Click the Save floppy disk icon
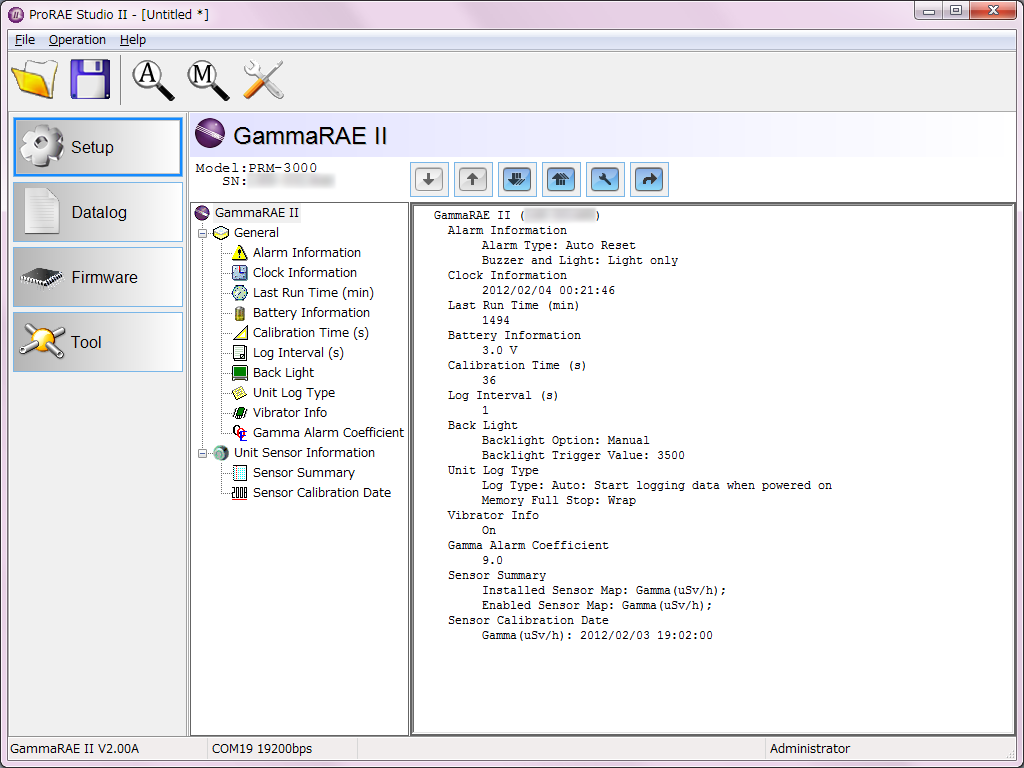The width and height of the screenshot is (1024, 768). click(x=90, y=79)
